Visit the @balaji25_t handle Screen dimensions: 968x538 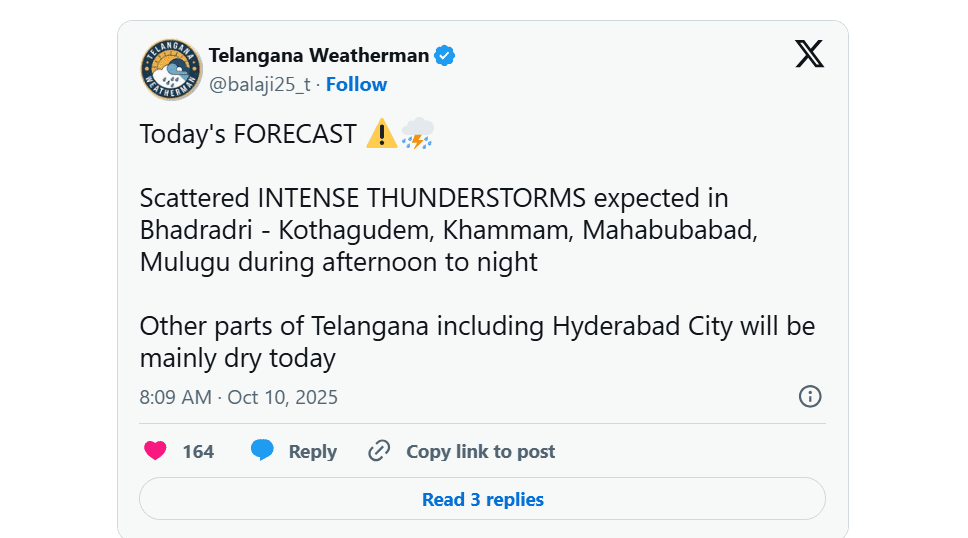pos(259,85)
